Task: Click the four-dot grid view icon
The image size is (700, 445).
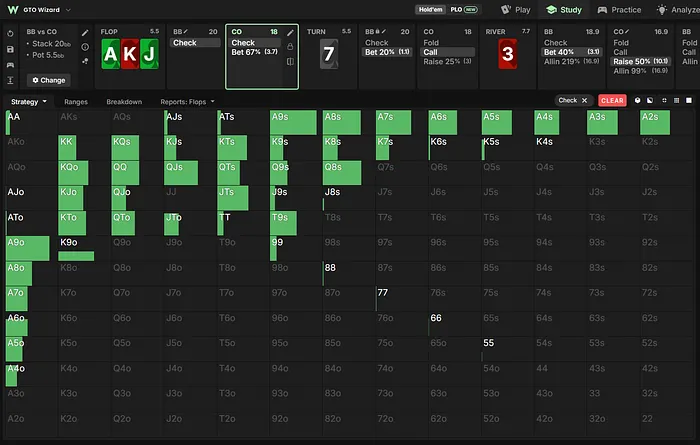Action: pos(664,100)
